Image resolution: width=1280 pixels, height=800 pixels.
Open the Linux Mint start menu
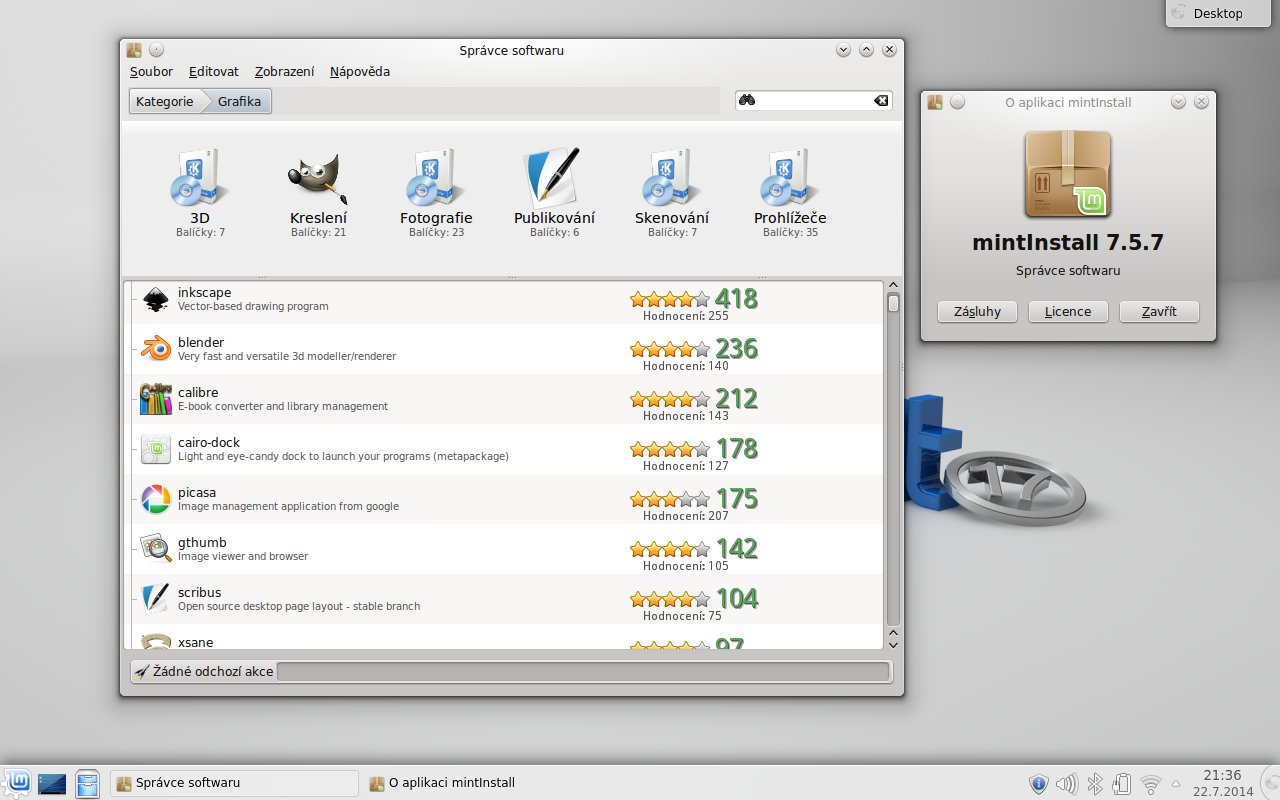(18, 783)
